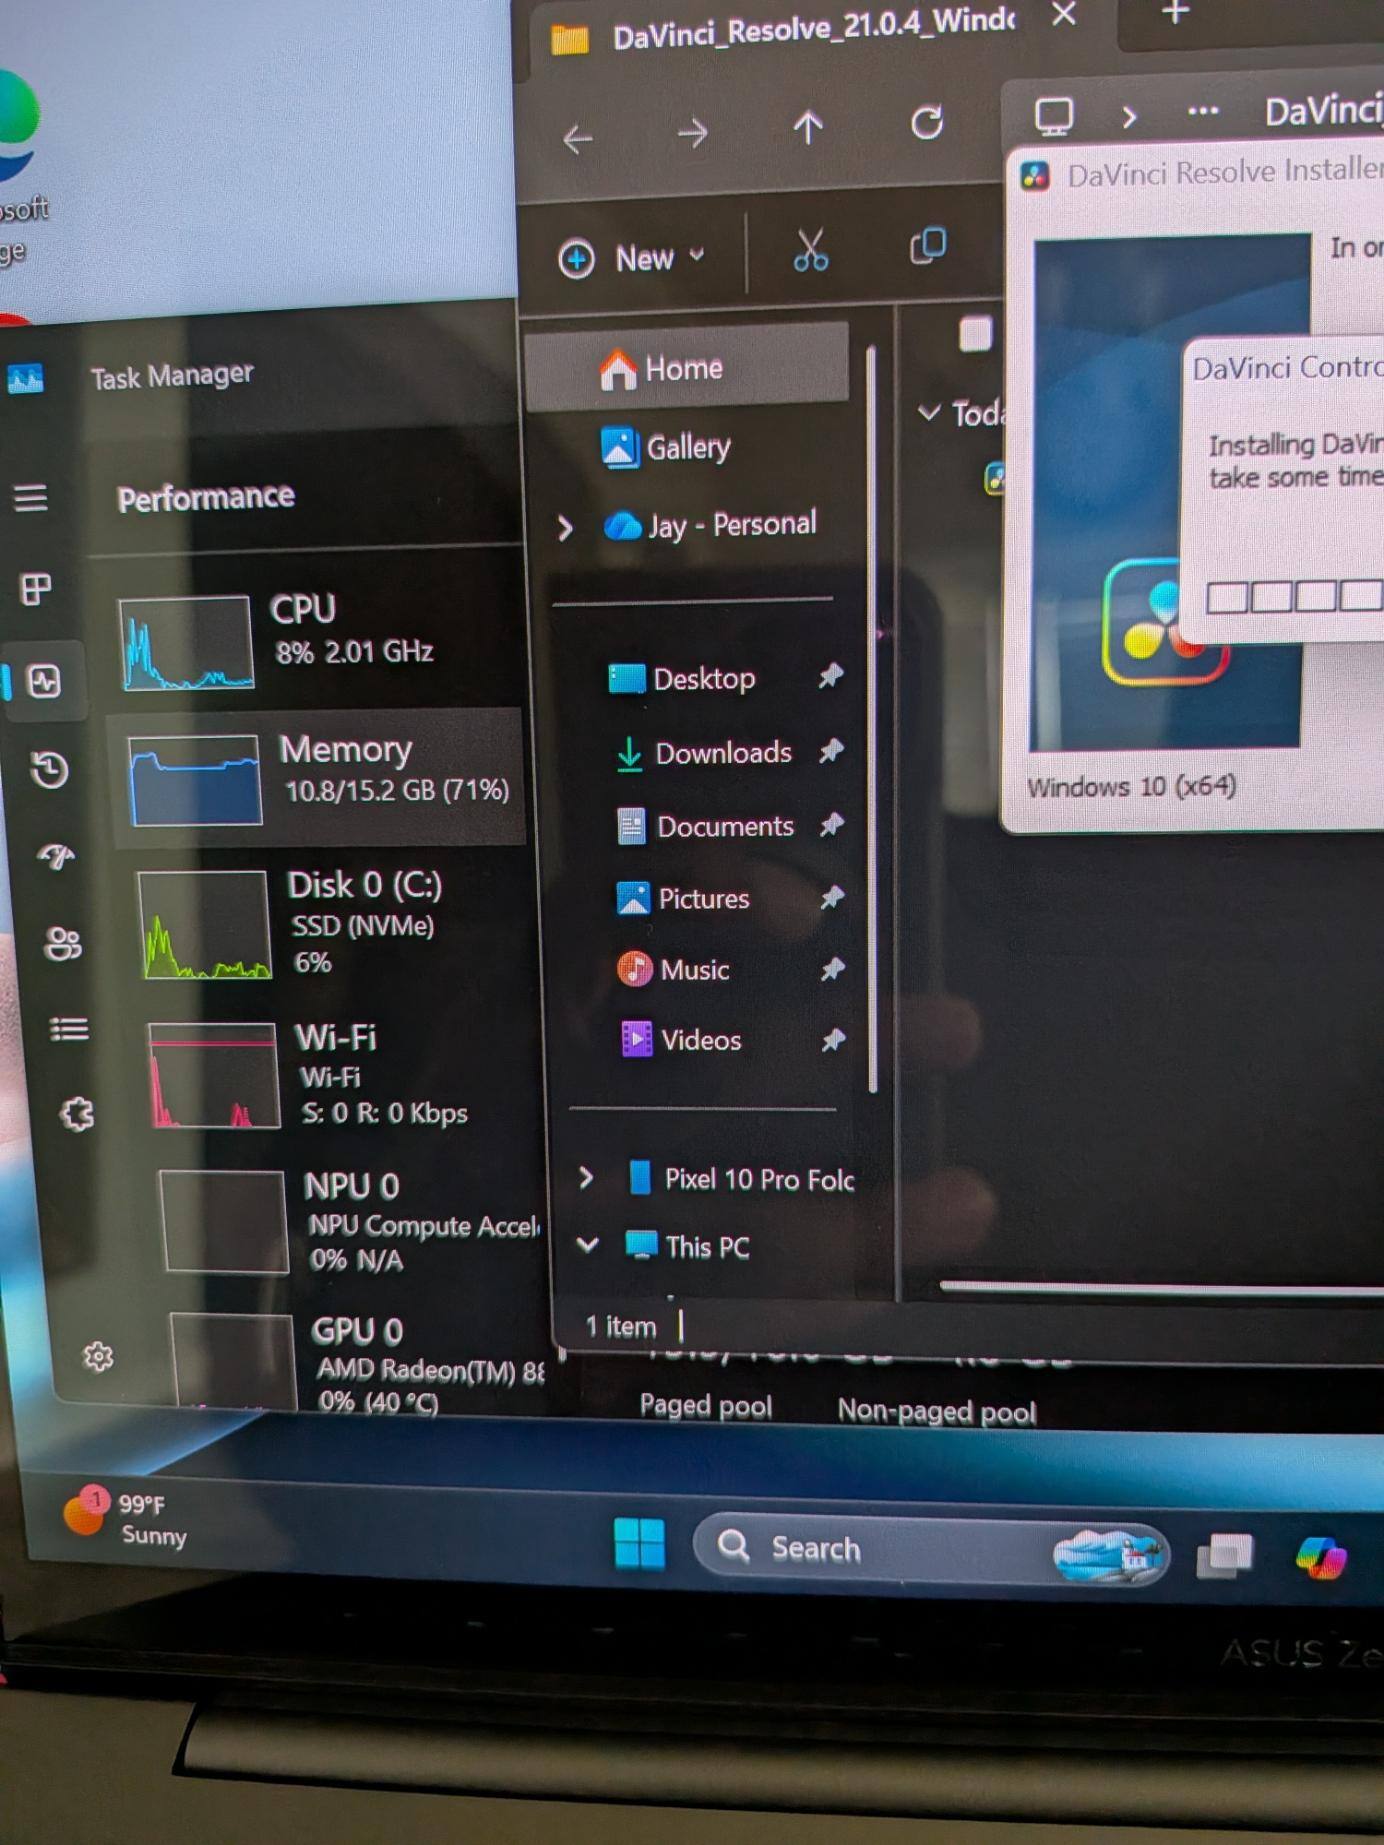Open the Downloads folder in navigation pane
The width and height of the screenshot is (1384, 1845).
click(703, 752)
